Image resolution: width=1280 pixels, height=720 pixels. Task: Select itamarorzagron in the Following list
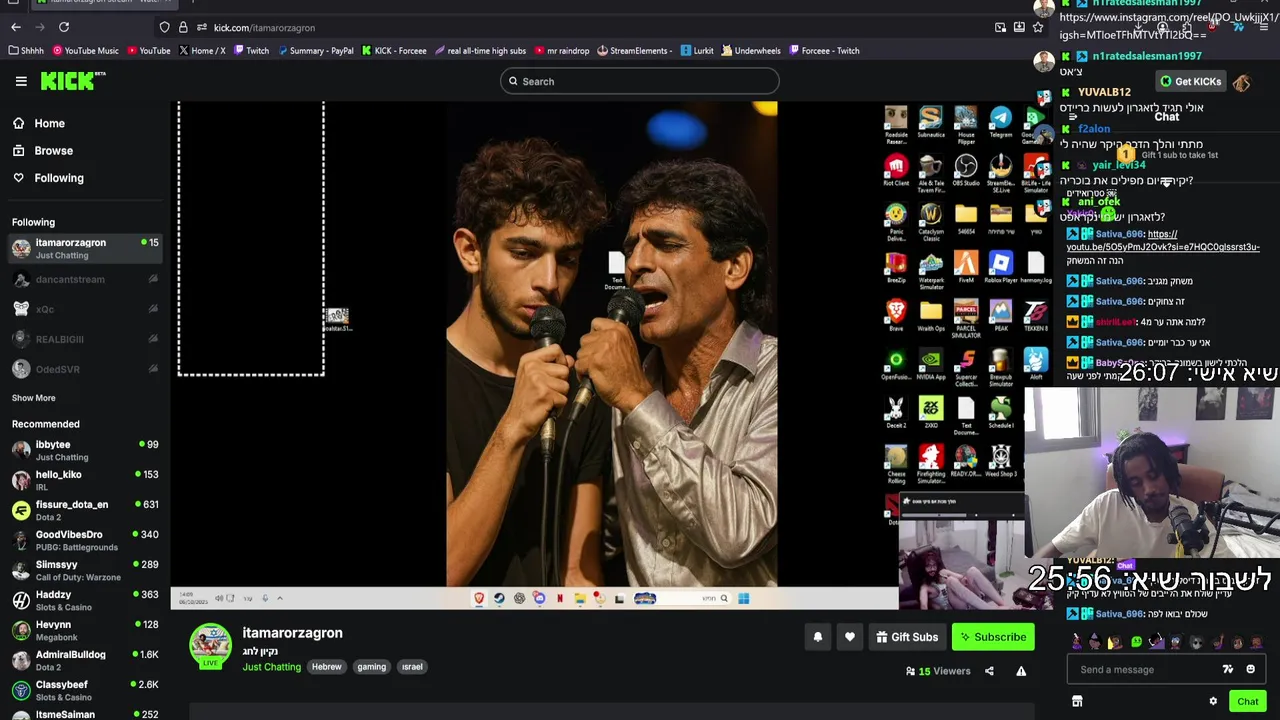(85, 248)
